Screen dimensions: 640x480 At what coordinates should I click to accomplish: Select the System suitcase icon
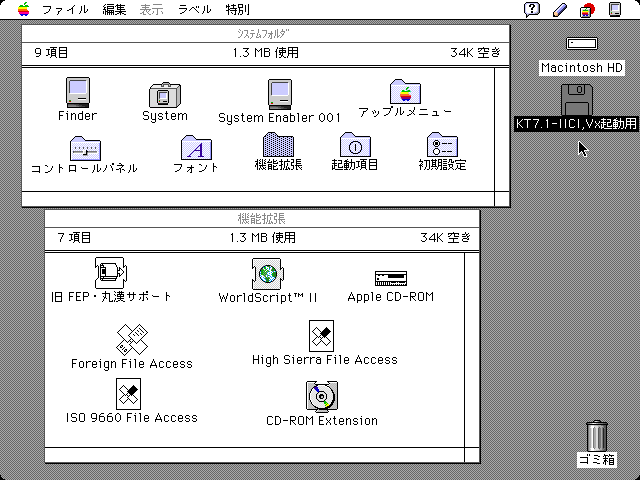tap(164, 95)
